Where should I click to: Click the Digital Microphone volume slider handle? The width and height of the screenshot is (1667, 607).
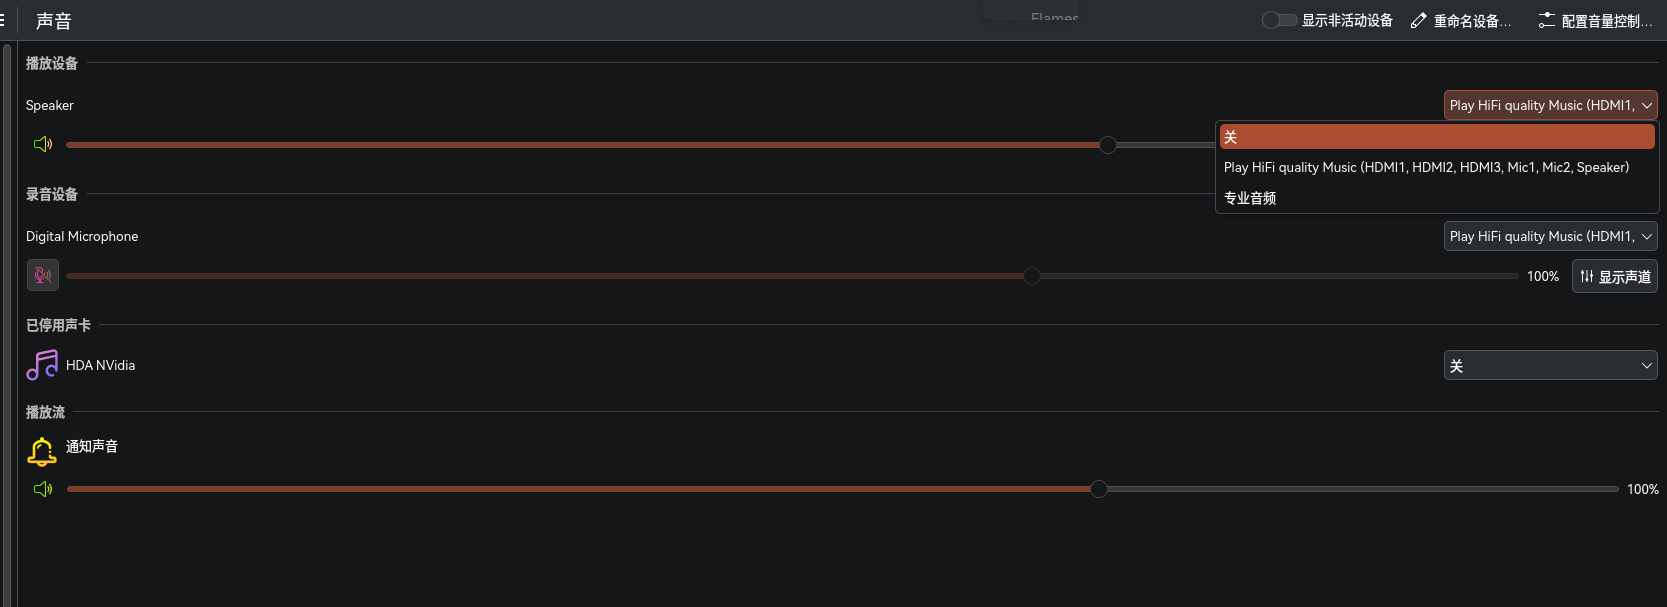[x=1032, y=276]
